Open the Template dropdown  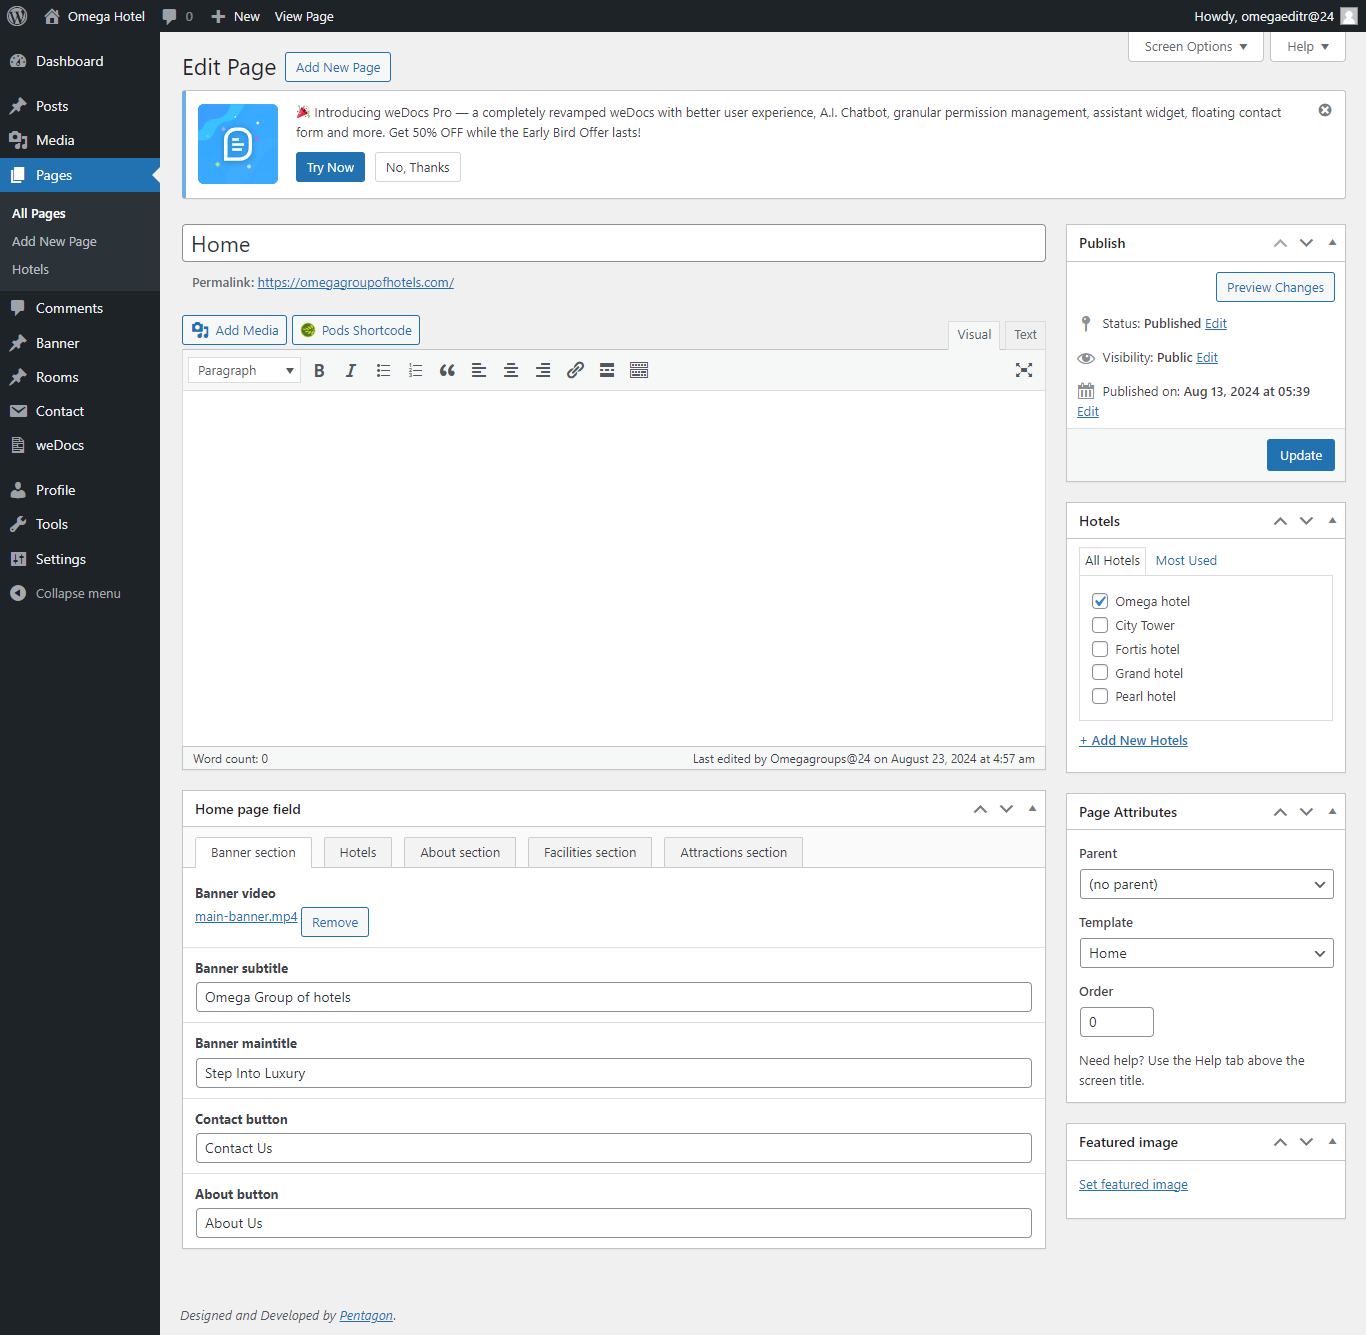pos(1206,953)
